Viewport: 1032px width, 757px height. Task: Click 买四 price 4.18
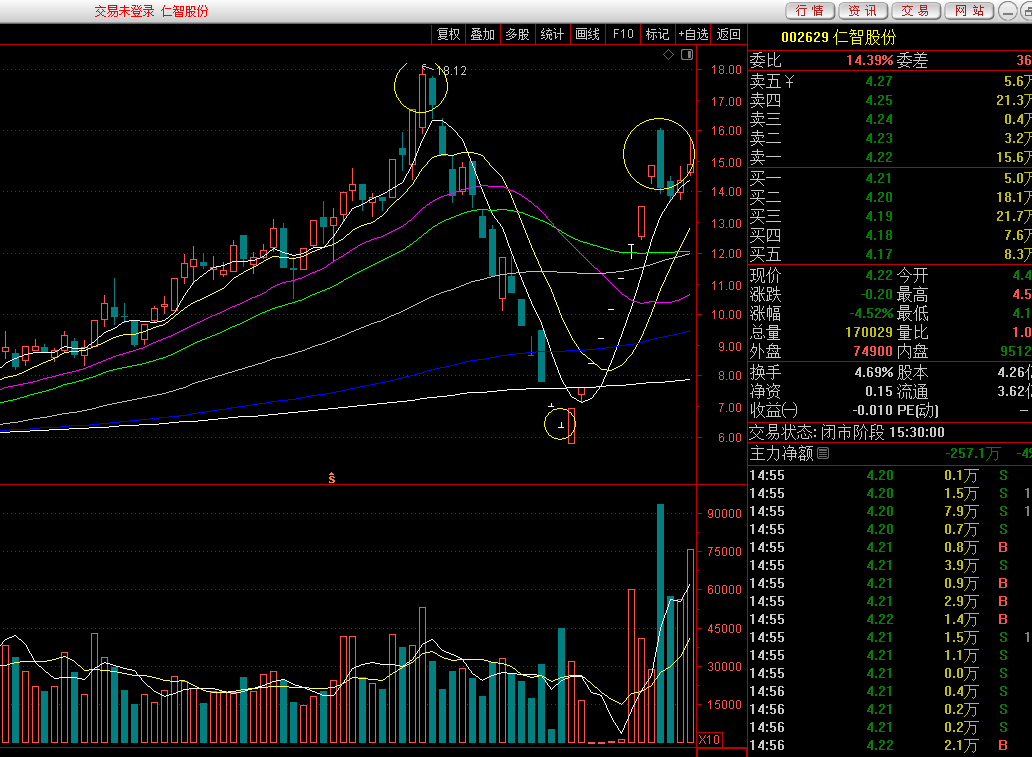(x=879, y=236)
